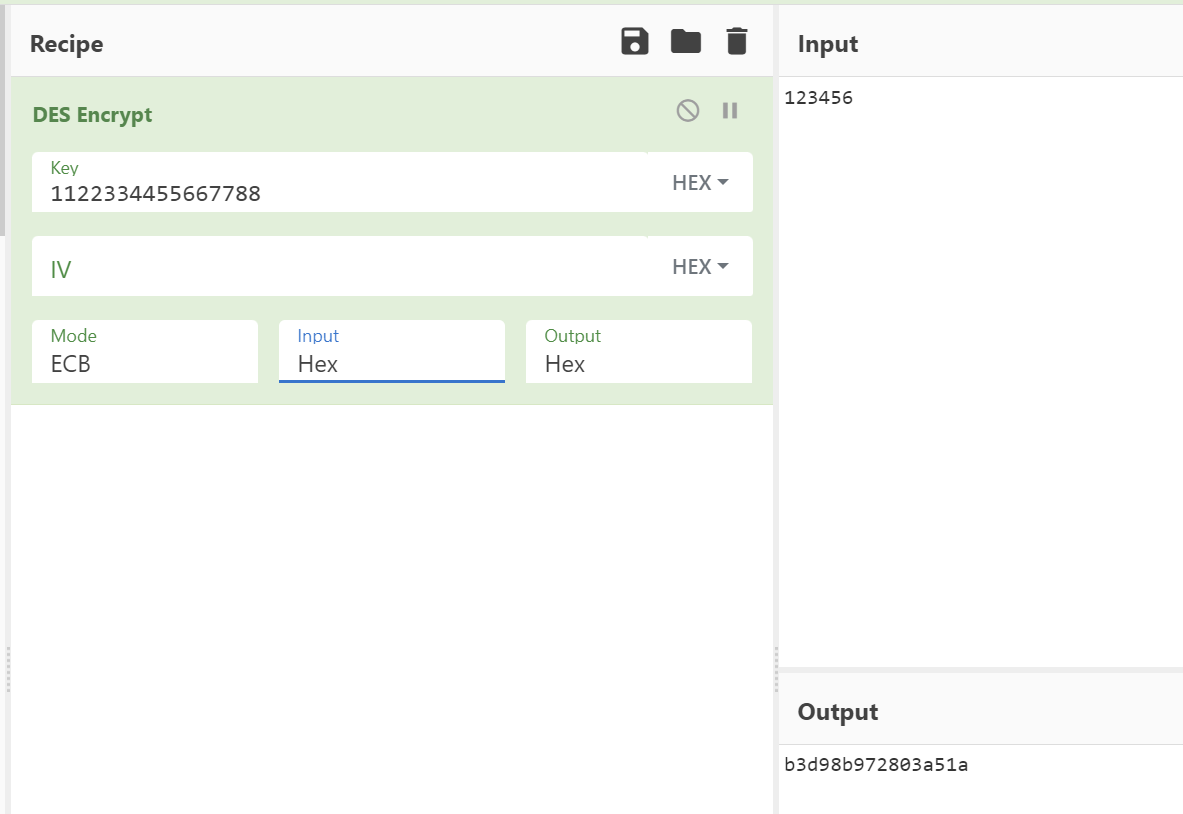1183x814 pixels.
Task: Open the Key format HEX dropdown
Action: click(700, 183)
